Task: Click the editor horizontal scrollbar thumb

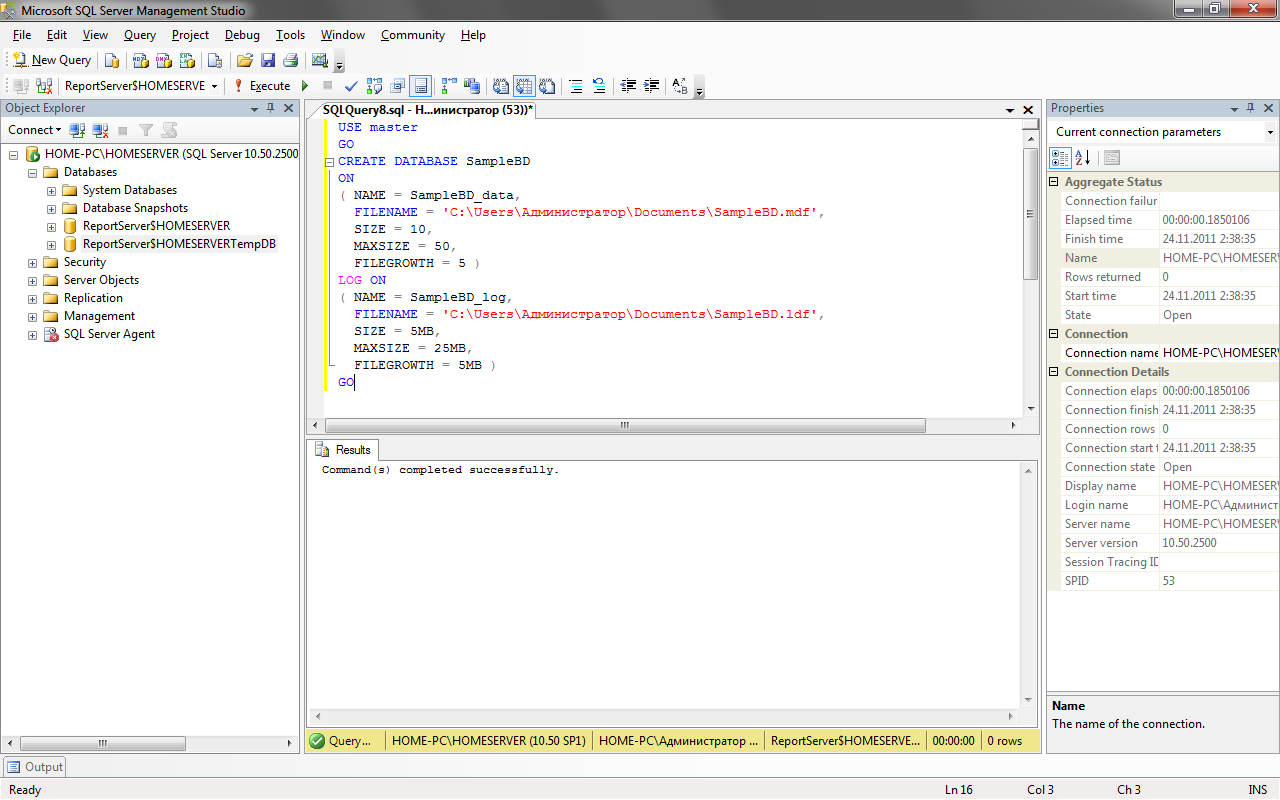Action: pyautogui.click(x=624, y=425)
